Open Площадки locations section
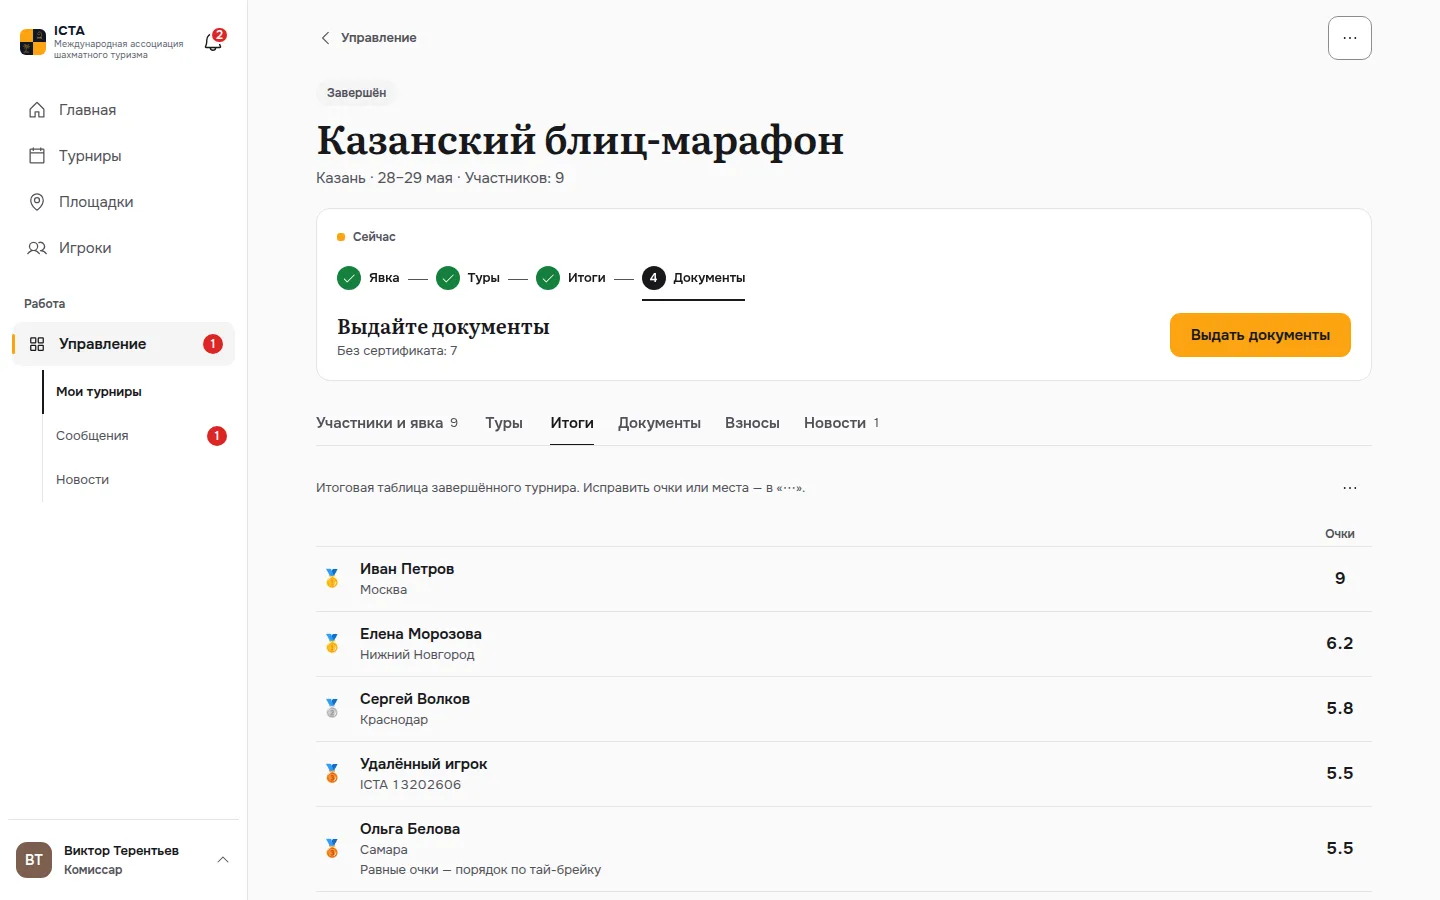Image resolution: width=1440 pixels, height=900 pixels. tap(123, 202)
